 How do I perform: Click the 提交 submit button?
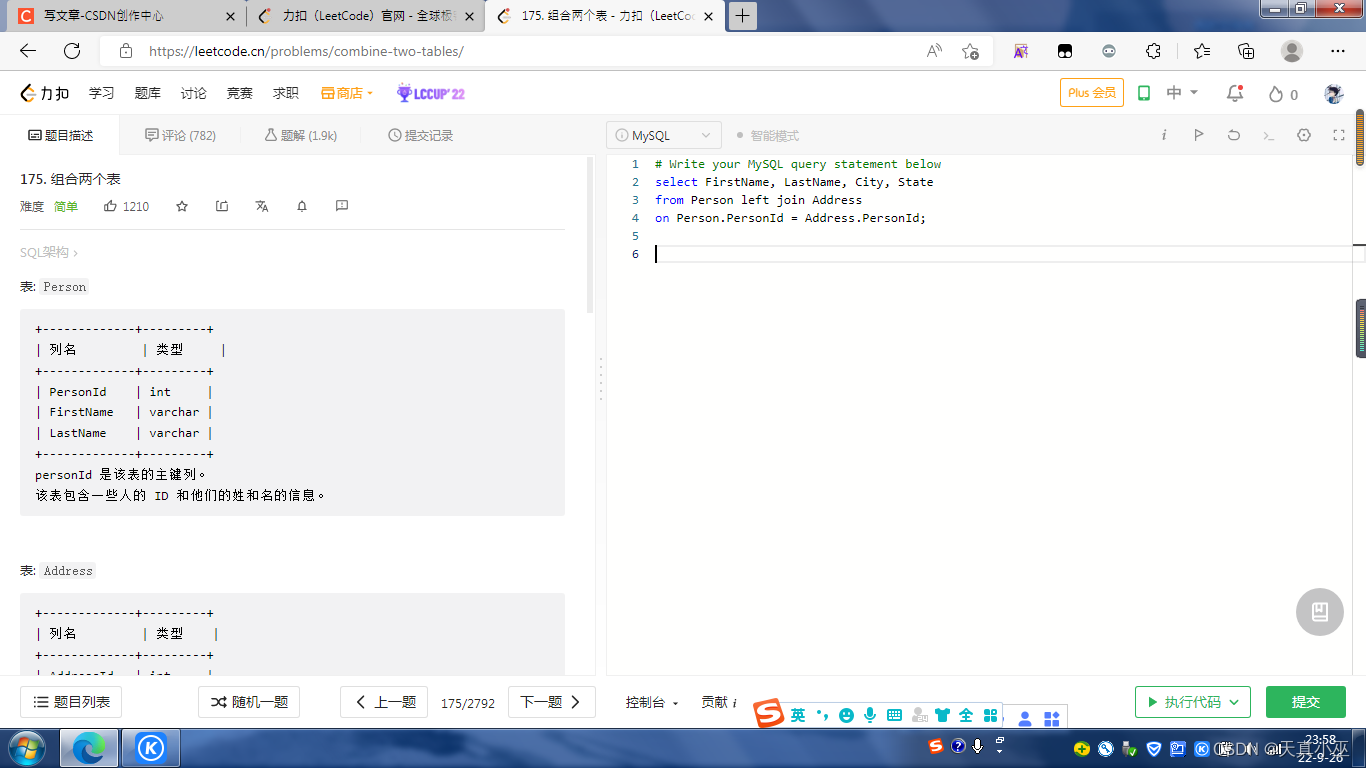[1306, 702]
